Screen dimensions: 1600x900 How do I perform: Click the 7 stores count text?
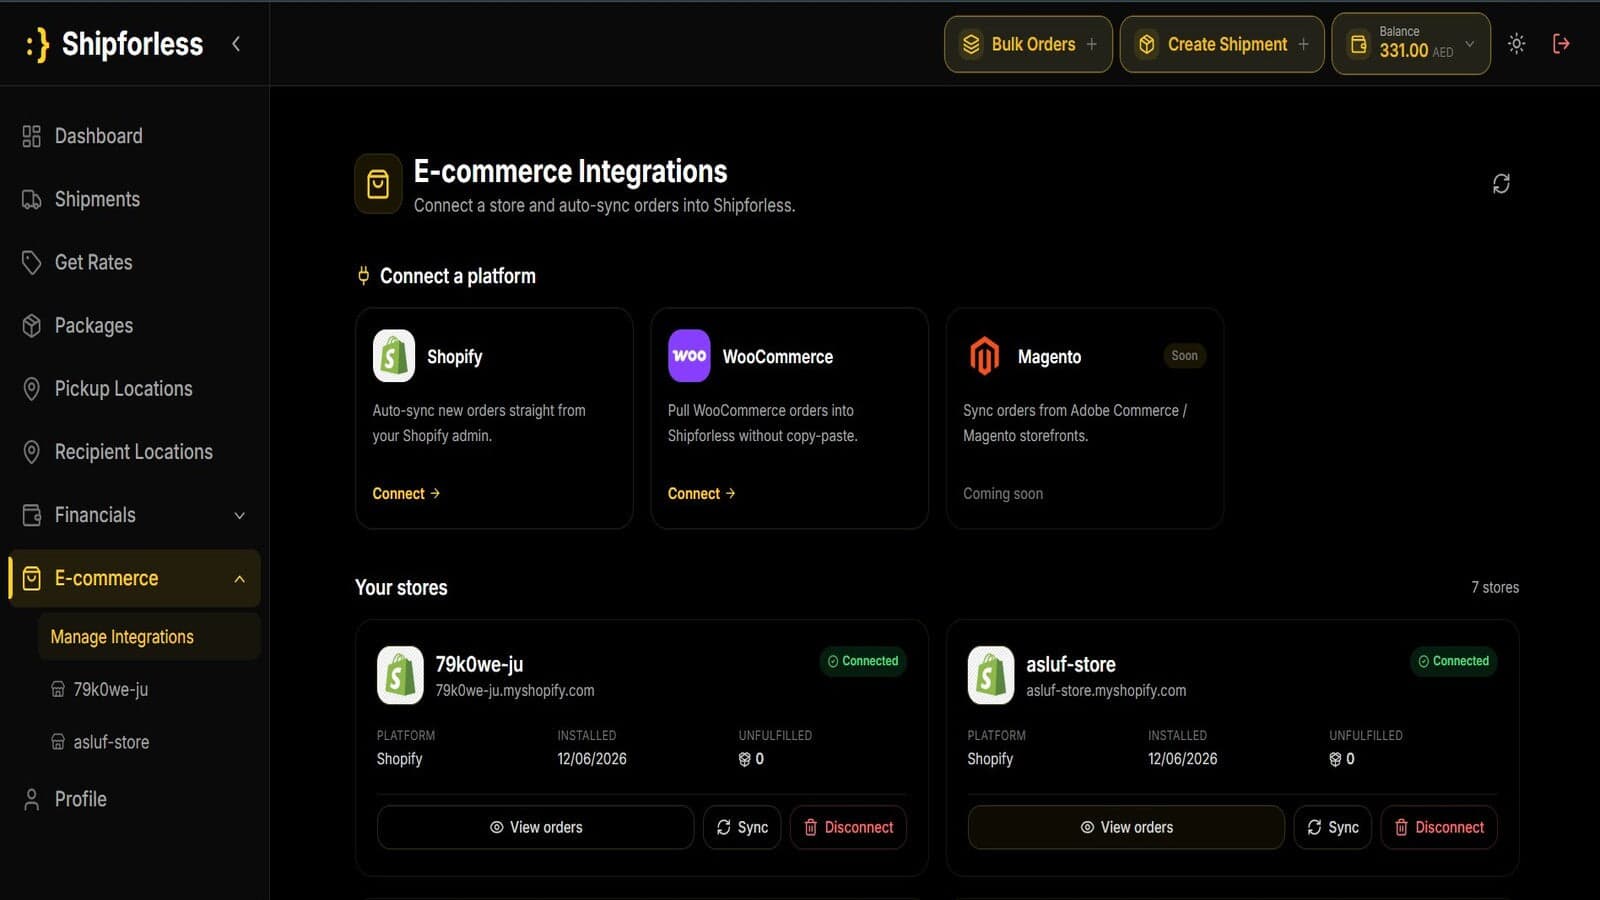tap(1495, 587)
